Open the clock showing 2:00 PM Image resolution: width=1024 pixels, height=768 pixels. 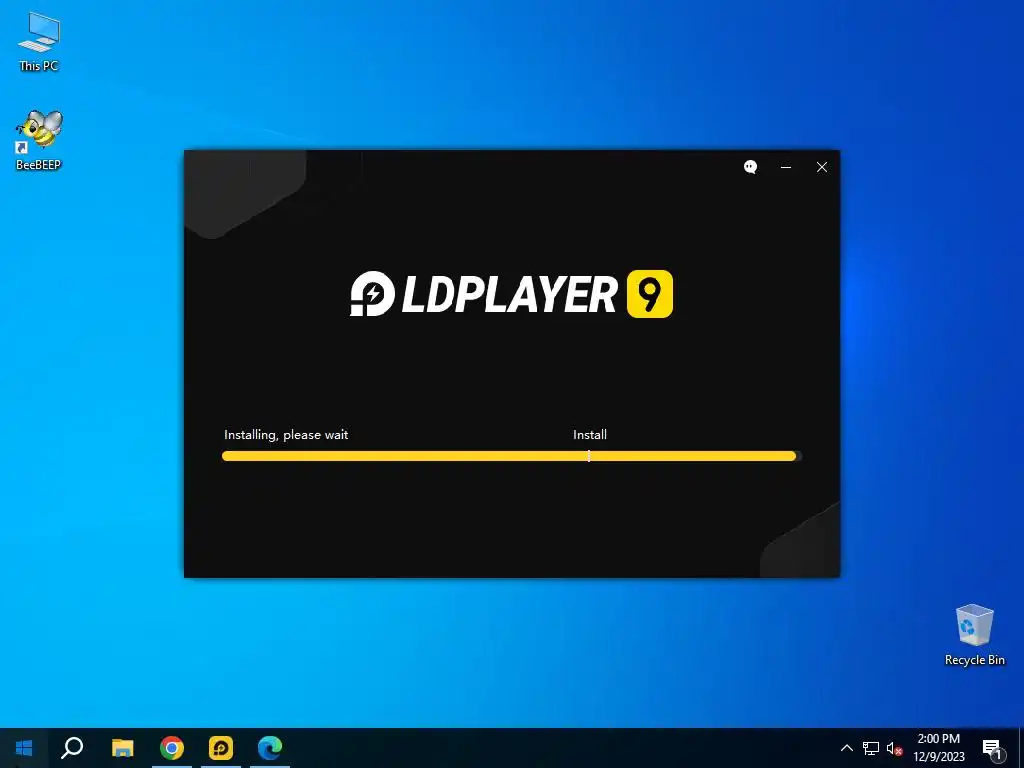938,748
